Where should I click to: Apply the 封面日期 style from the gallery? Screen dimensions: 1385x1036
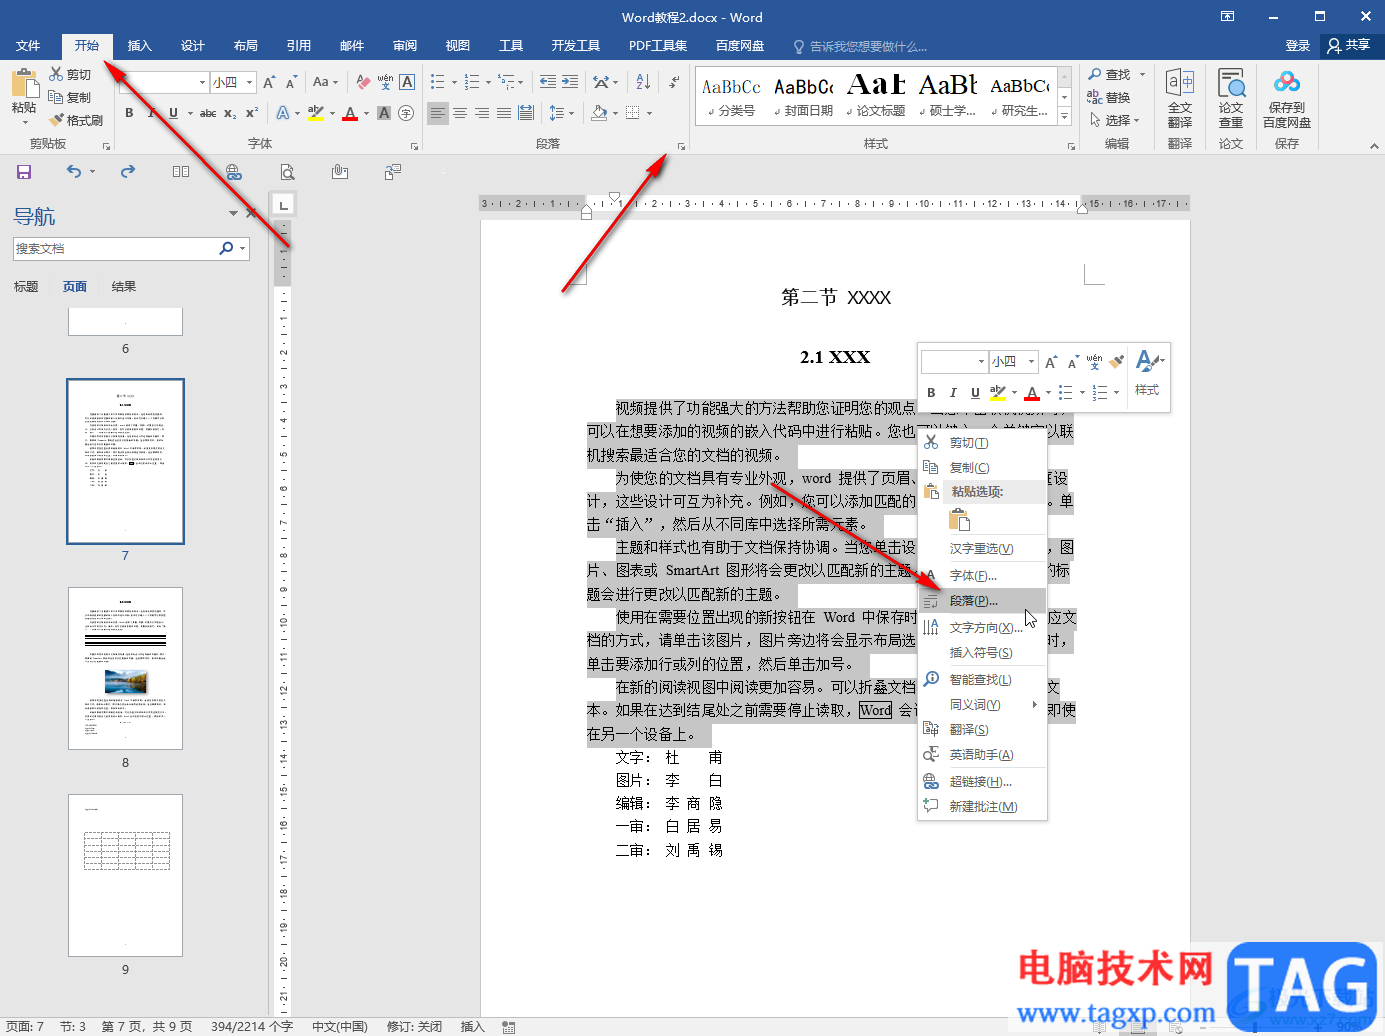[804, 98]
